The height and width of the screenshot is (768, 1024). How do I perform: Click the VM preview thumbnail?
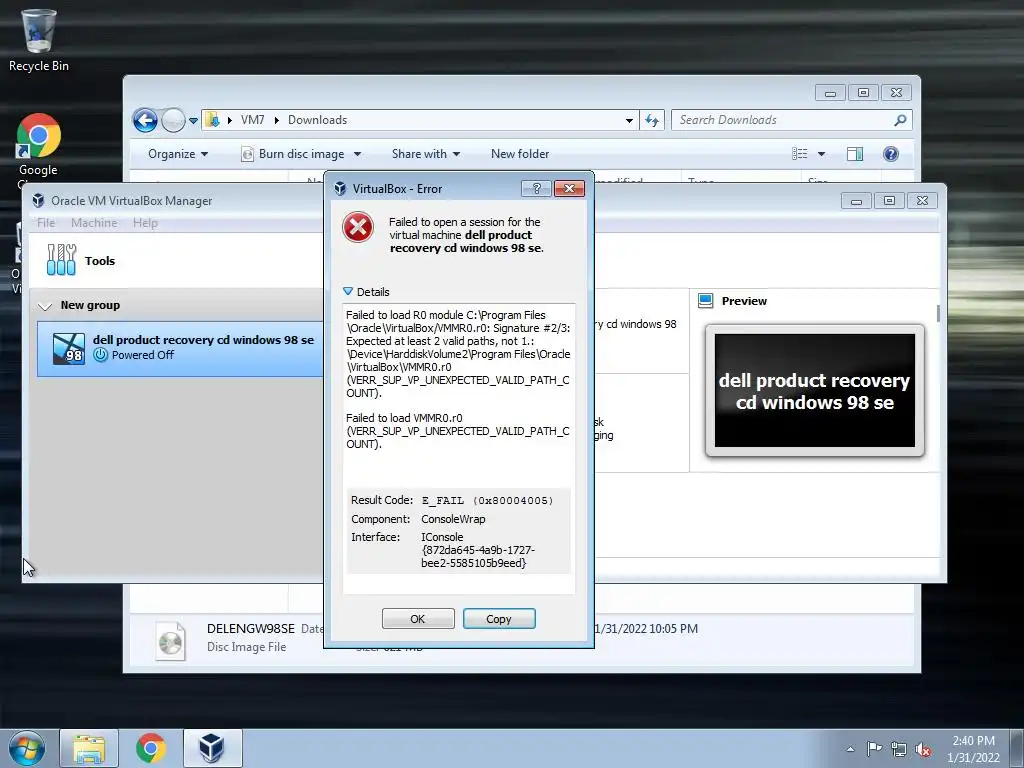(814, 391)
